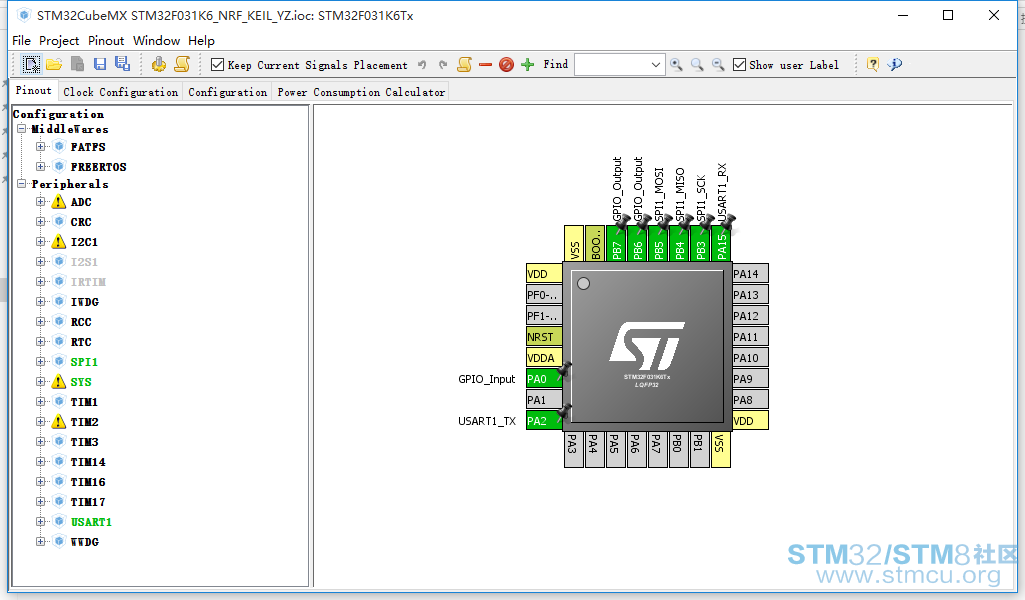This screenshot has width=1025, height=600.
Task: Select the WWDG peripheral tree item
Action: pos(84,542)
